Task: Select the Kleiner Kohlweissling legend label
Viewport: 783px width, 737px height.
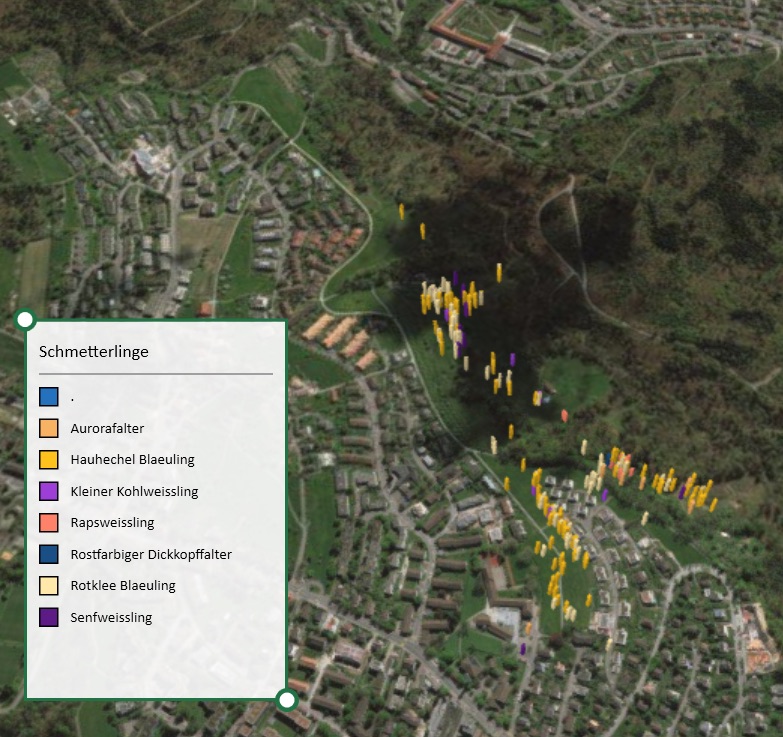Action: 134,491
